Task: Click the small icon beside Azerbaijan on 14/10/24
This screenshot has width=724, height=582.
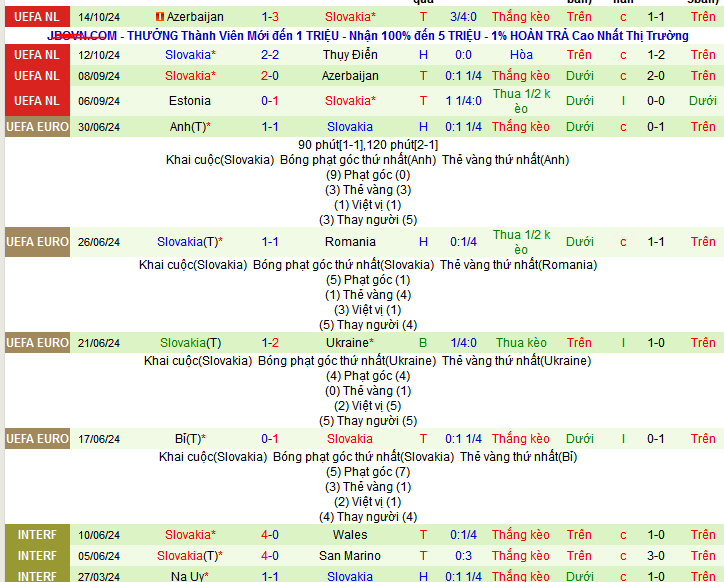Action: pyautogui.click(x=159, y=17)
